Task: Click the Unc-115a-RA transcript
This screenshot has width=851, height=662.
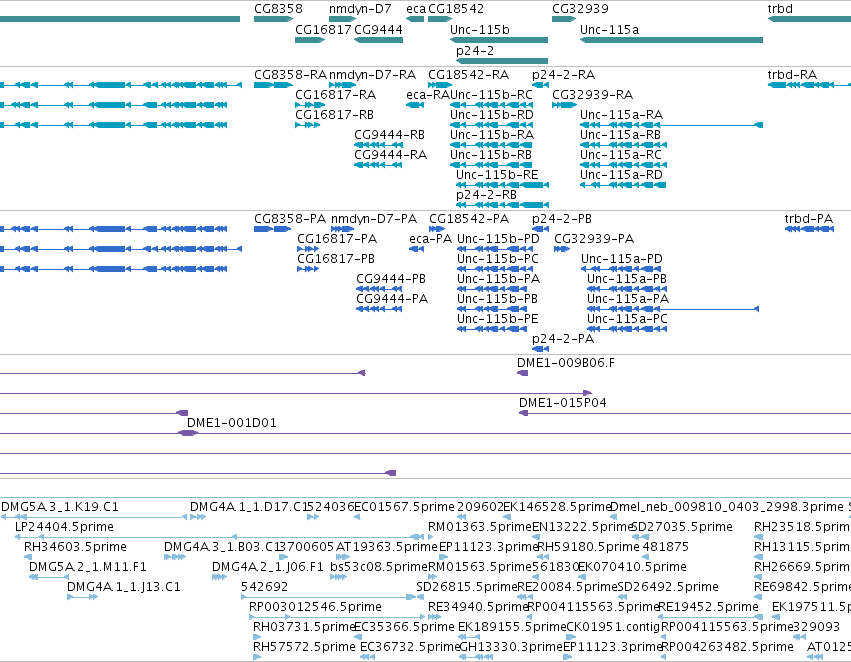Action: (x=671, y=125)
